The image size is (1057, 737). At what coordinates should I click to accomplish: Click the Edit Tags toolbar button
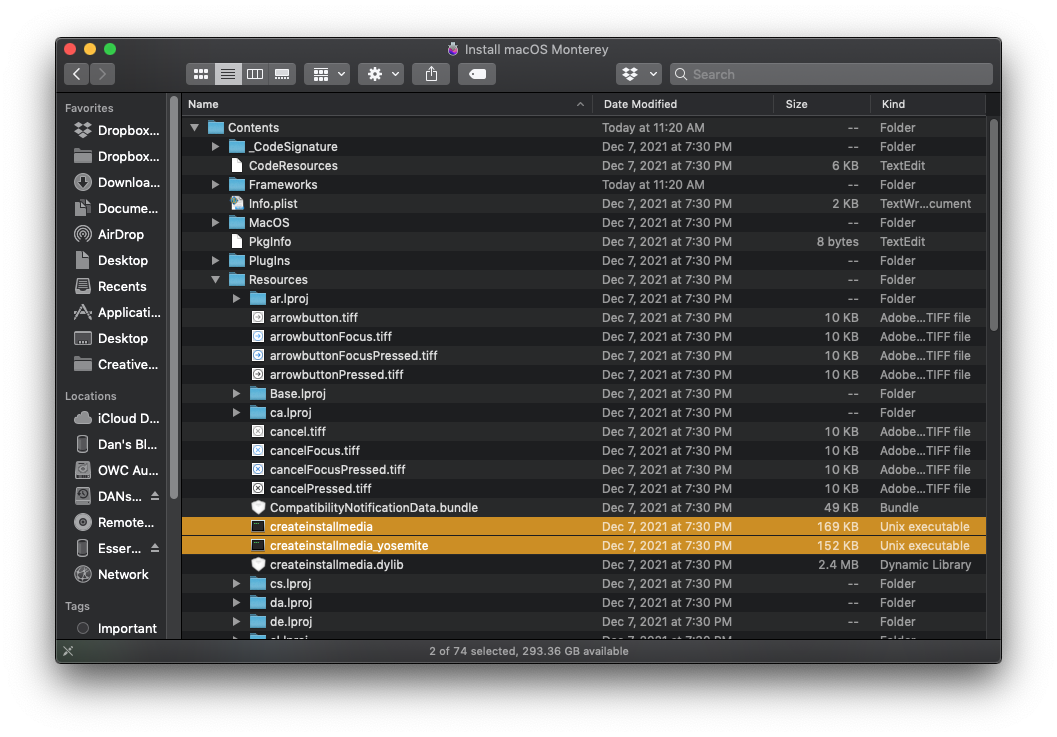(477, 74)
